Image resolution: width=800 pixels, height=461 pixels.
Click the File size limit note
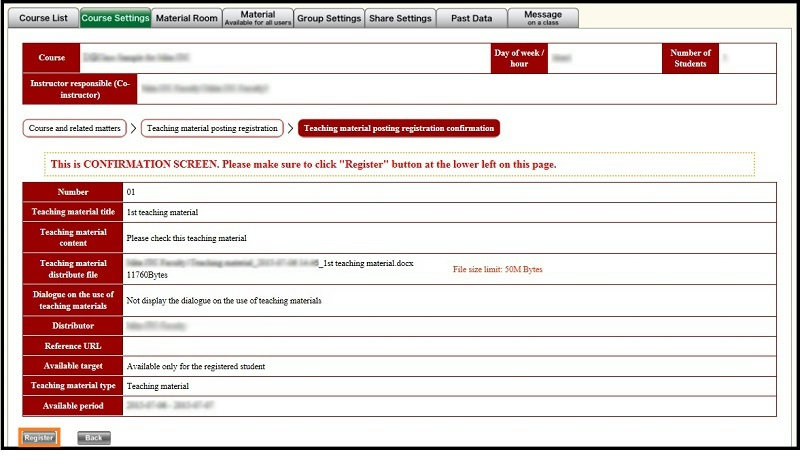tap(497, 269)
